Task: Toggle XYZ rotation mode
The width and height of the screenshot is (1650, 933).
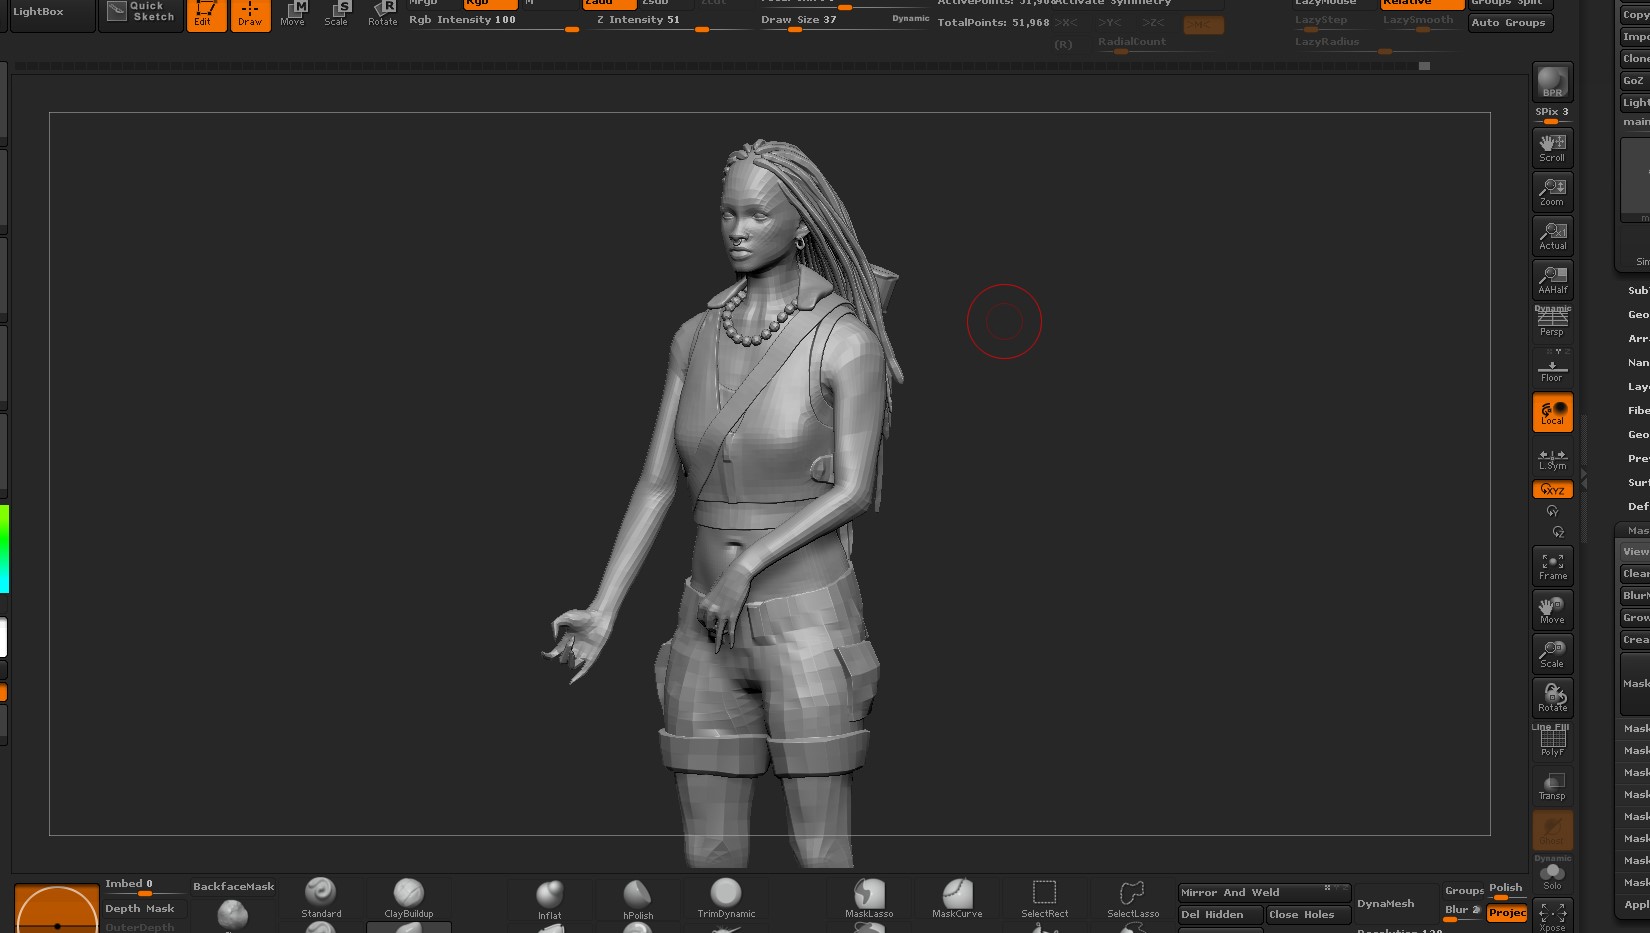Action: click(1553, 490)
